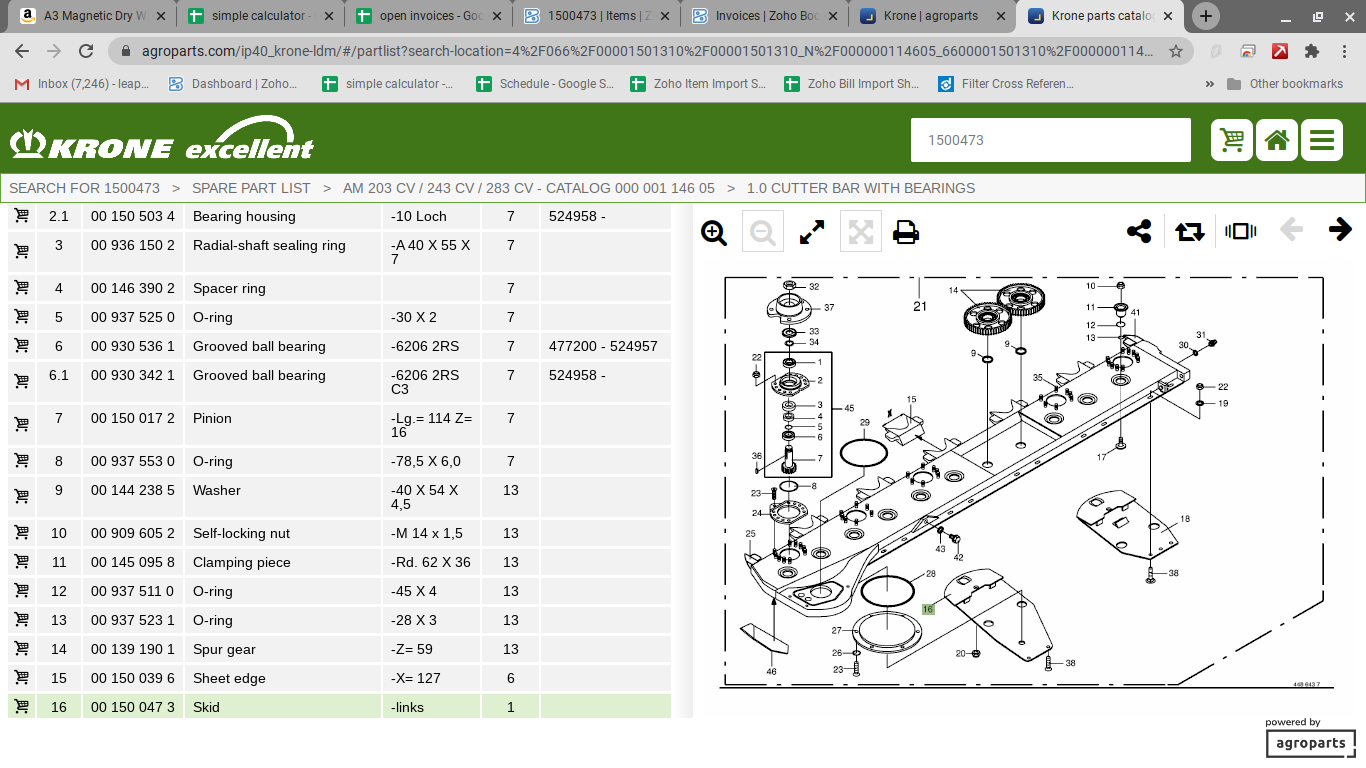1366x768 pixels.
Task: Add Bearing housing row to the cart
Action: (21, 215)
